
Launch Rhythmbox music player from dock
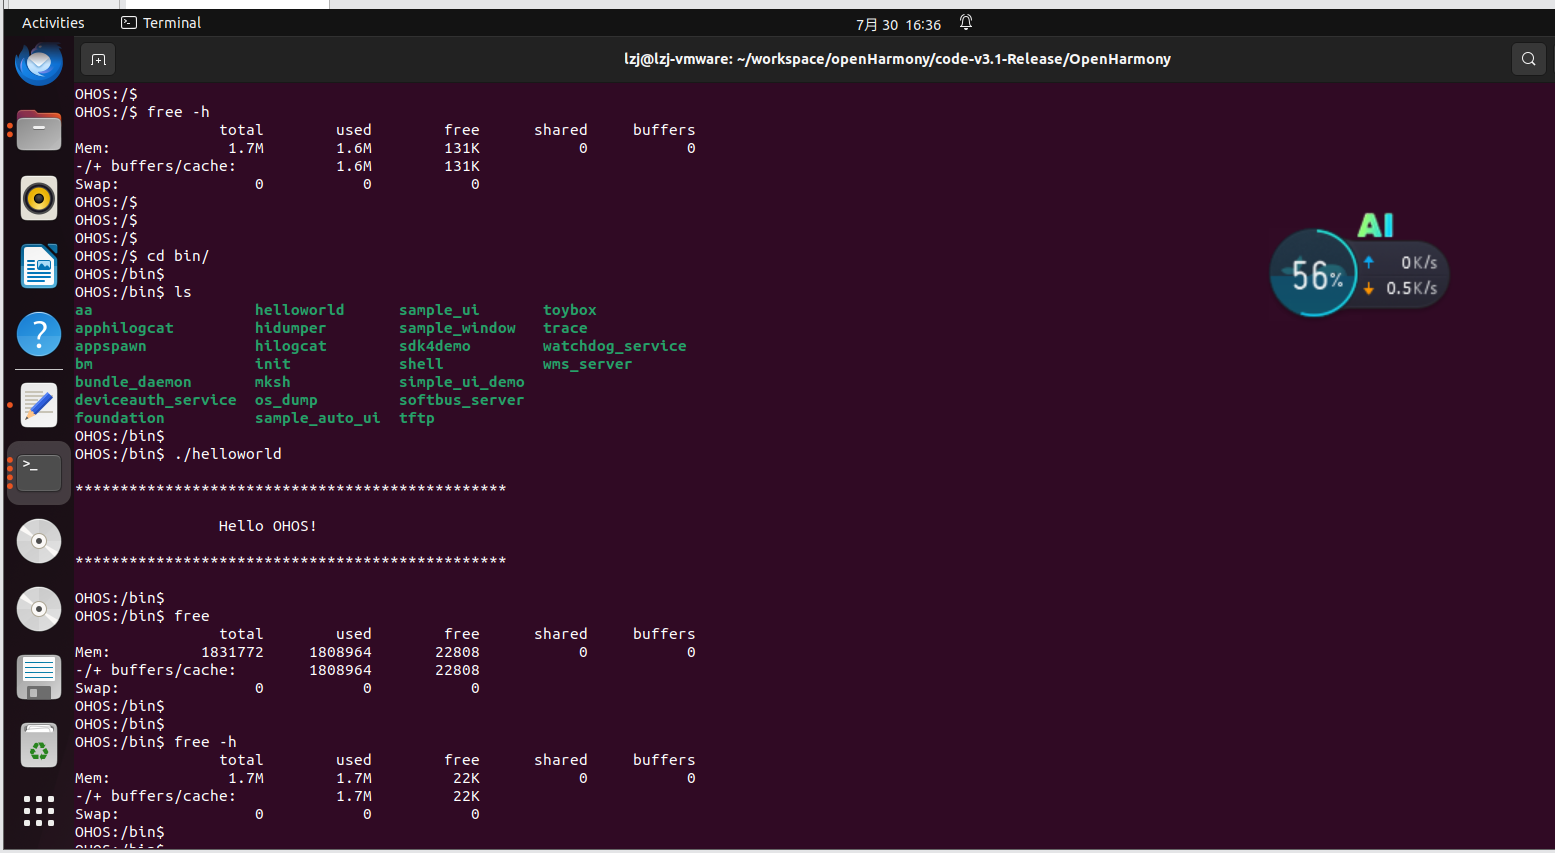pos(39,198)
